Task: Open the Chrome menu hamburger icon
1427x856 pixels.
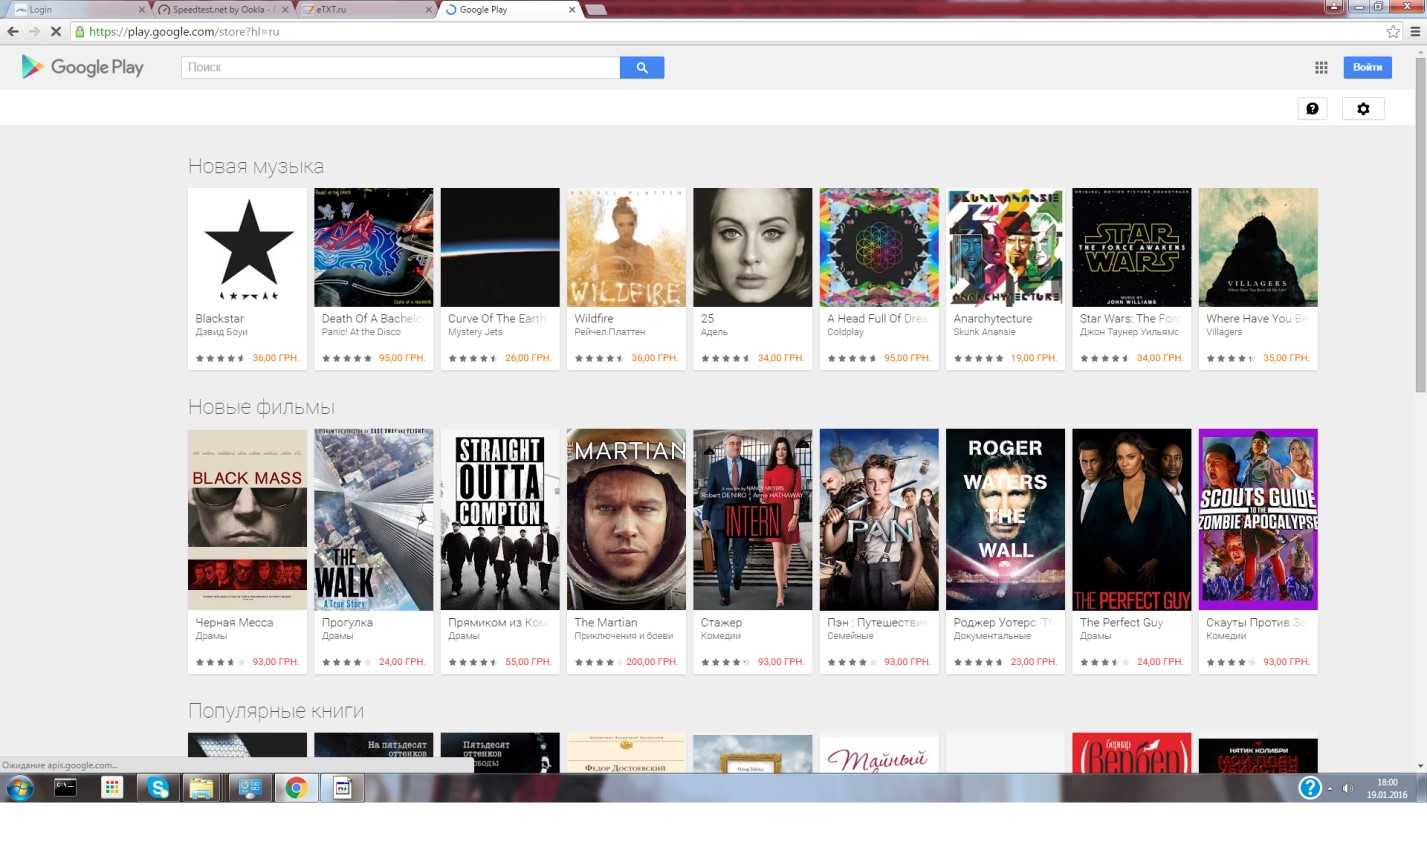Action: click(x=1415, y=32)
